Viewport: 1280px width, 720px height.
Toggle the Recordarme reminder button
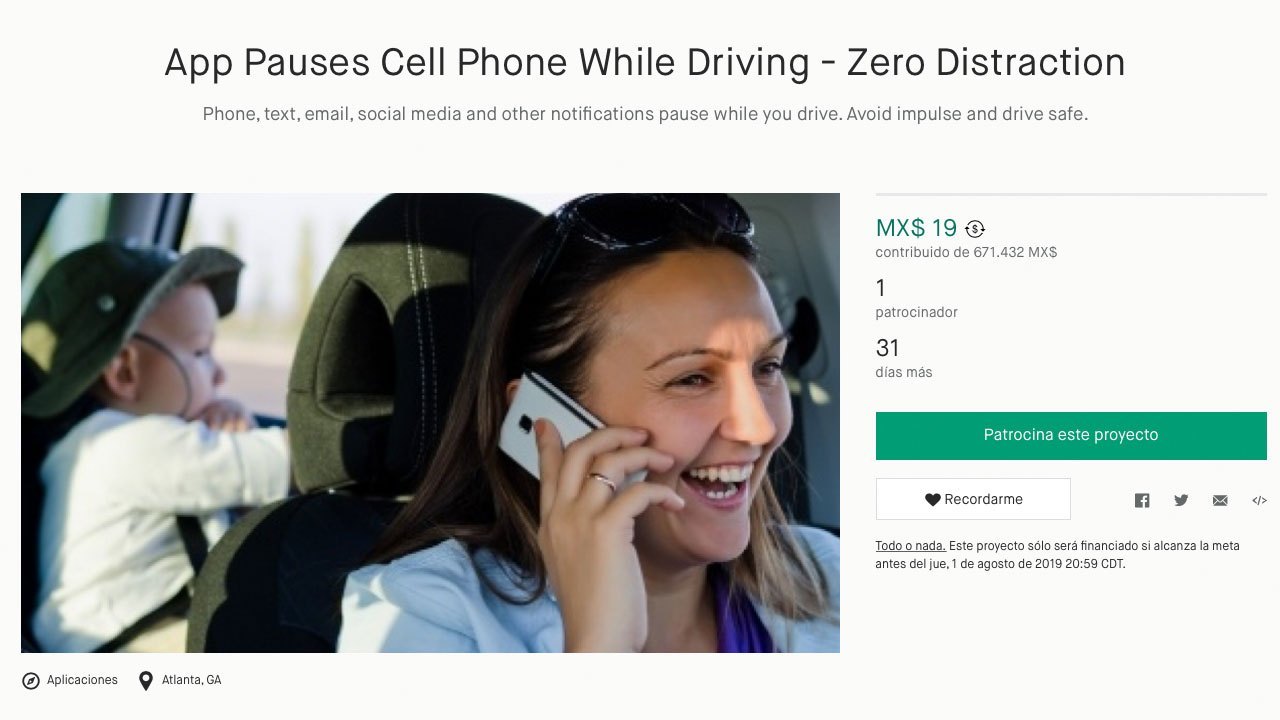[973, 499]
